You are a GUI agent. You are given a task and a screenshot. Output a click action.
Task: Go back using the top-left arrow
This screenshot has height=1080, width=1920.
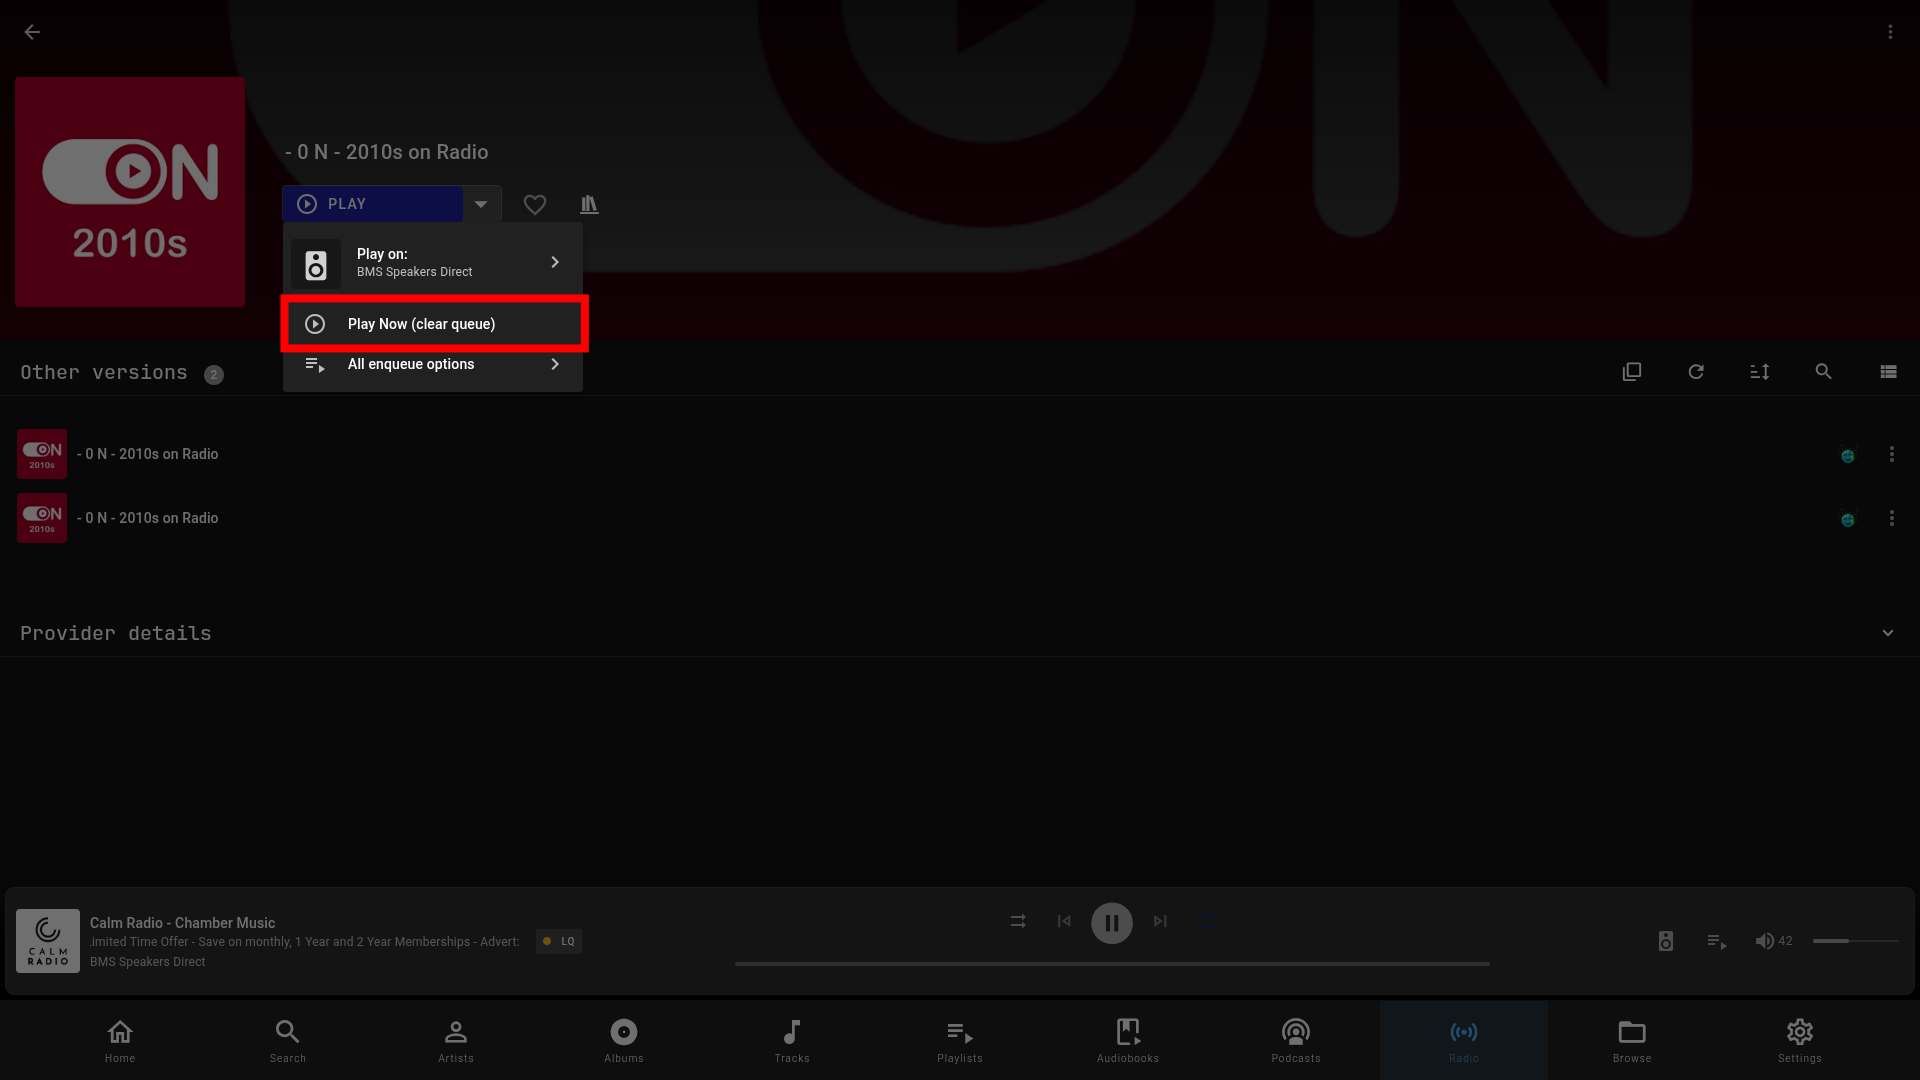(x=32, y=32)
